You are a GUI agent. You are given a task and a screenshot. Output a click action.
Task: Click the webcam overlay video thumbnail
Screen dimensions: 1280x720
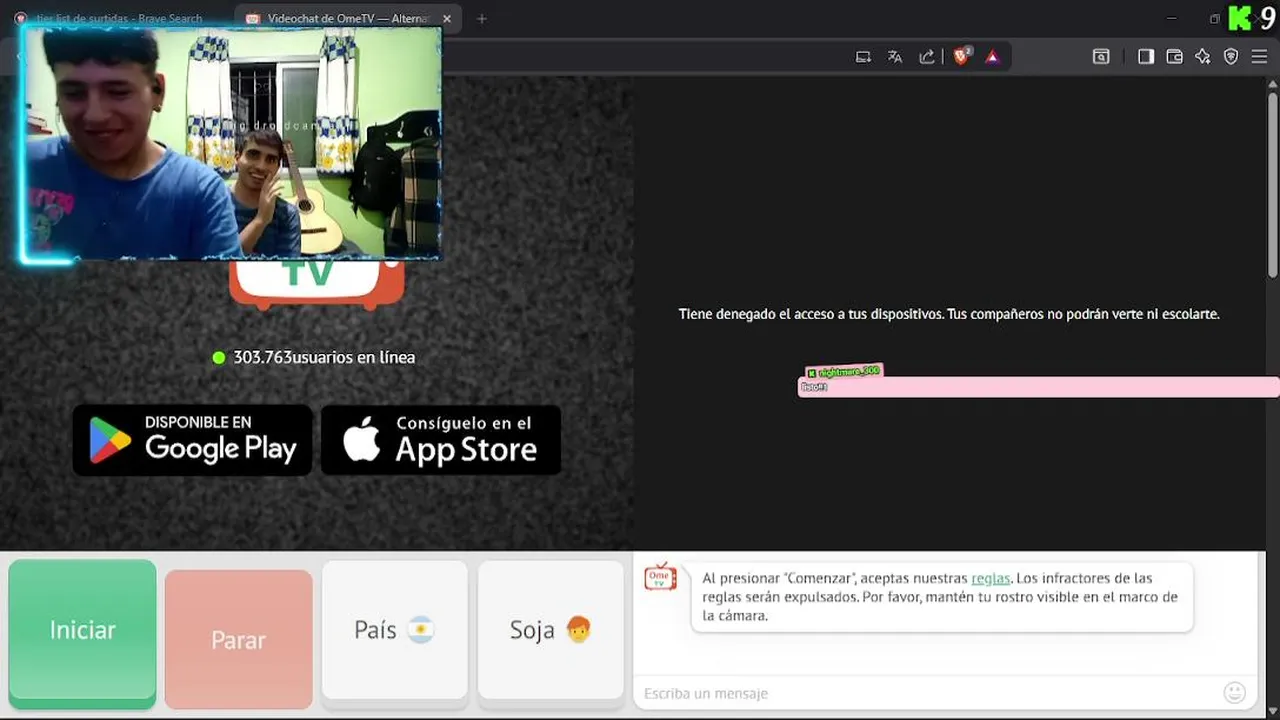[231, 143]
